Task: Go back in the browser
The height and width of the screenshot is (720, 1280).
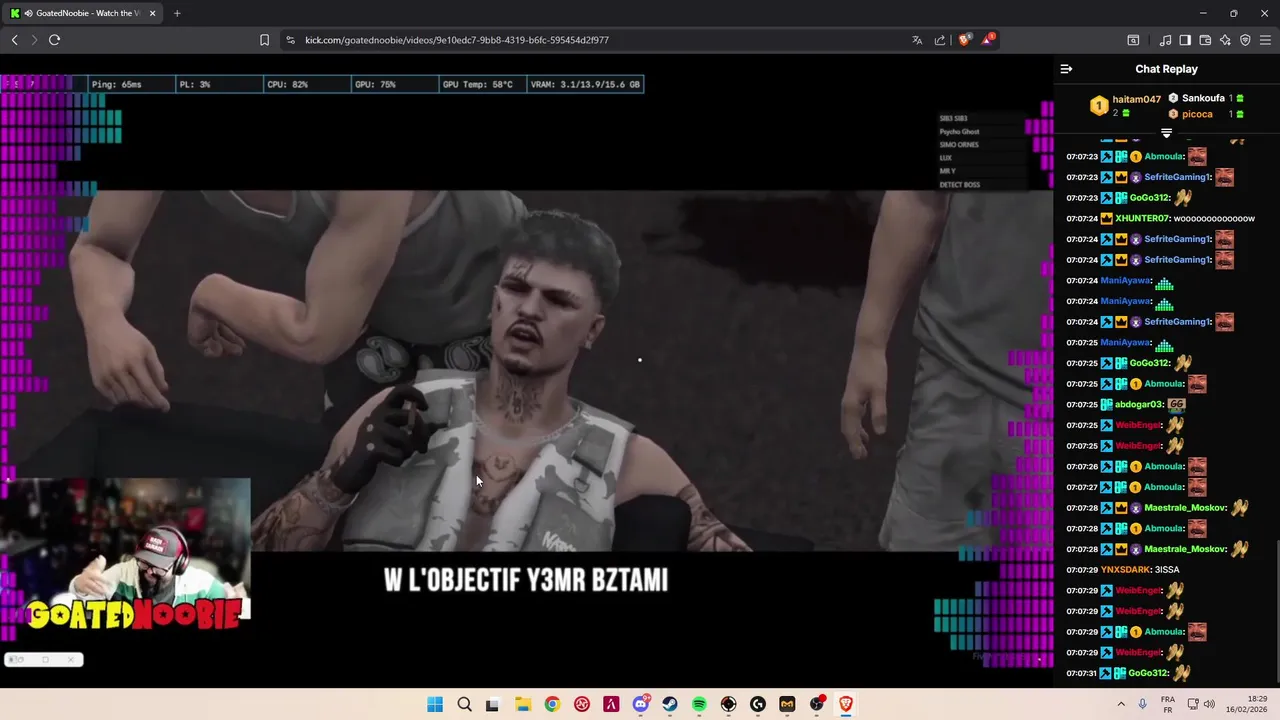Action: (15, 40)
